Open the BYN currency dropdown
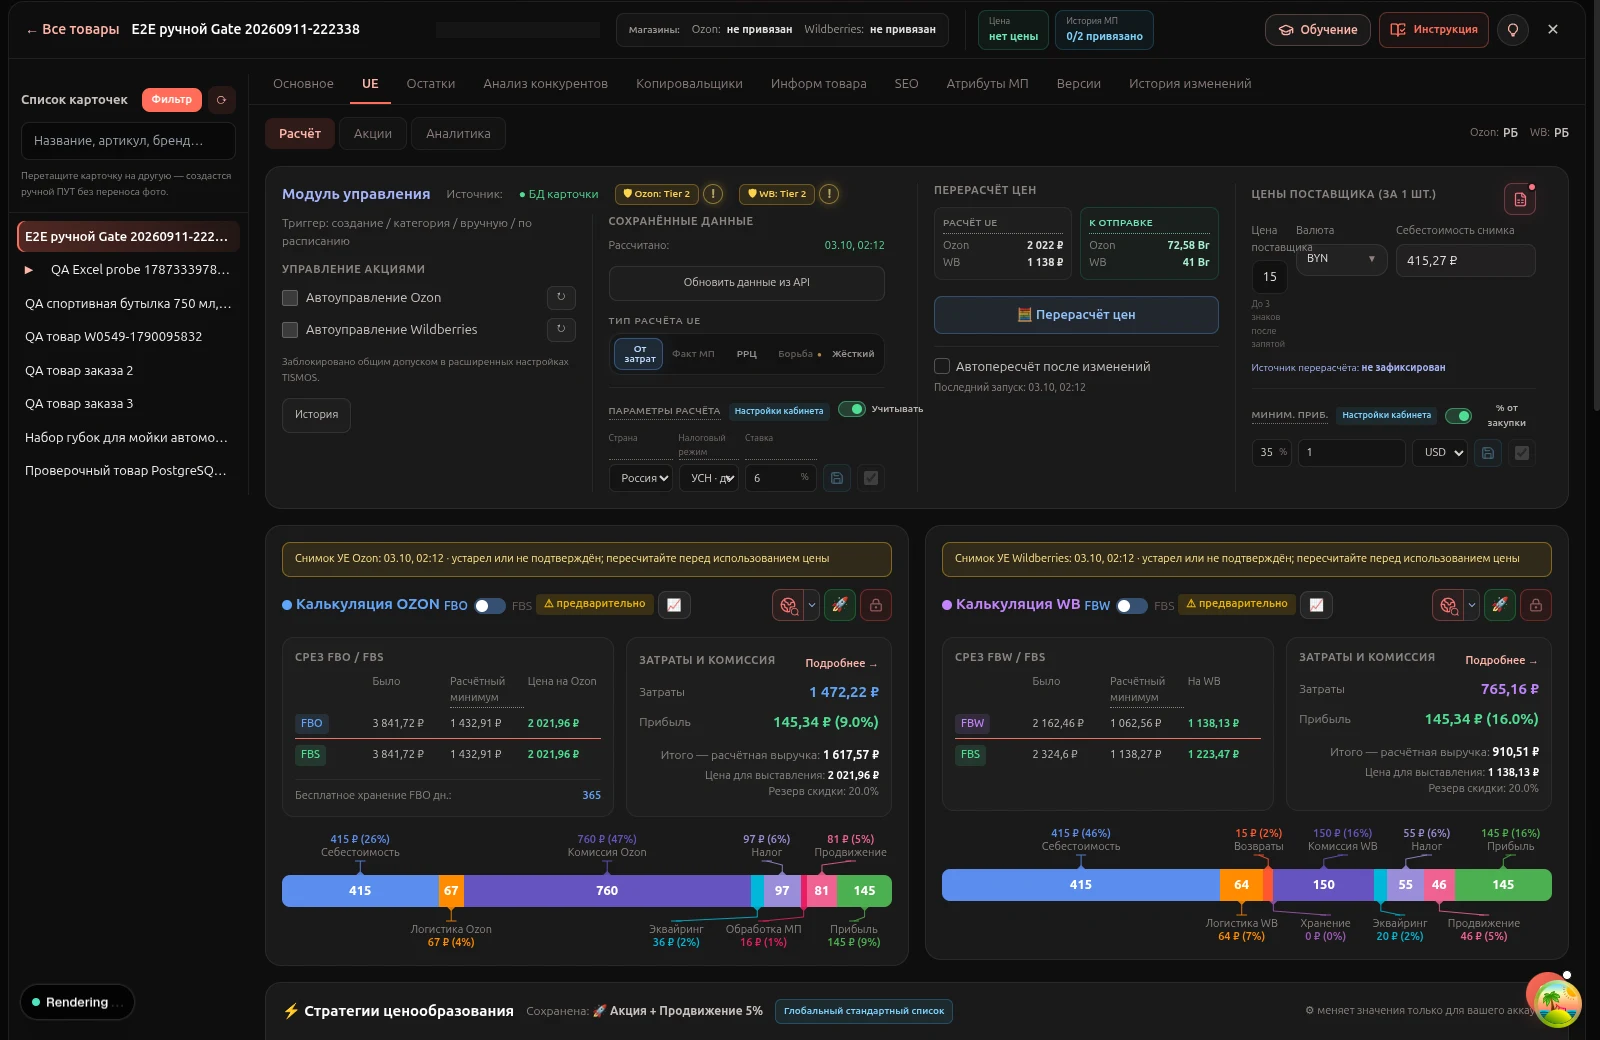 click(1342, 259)
